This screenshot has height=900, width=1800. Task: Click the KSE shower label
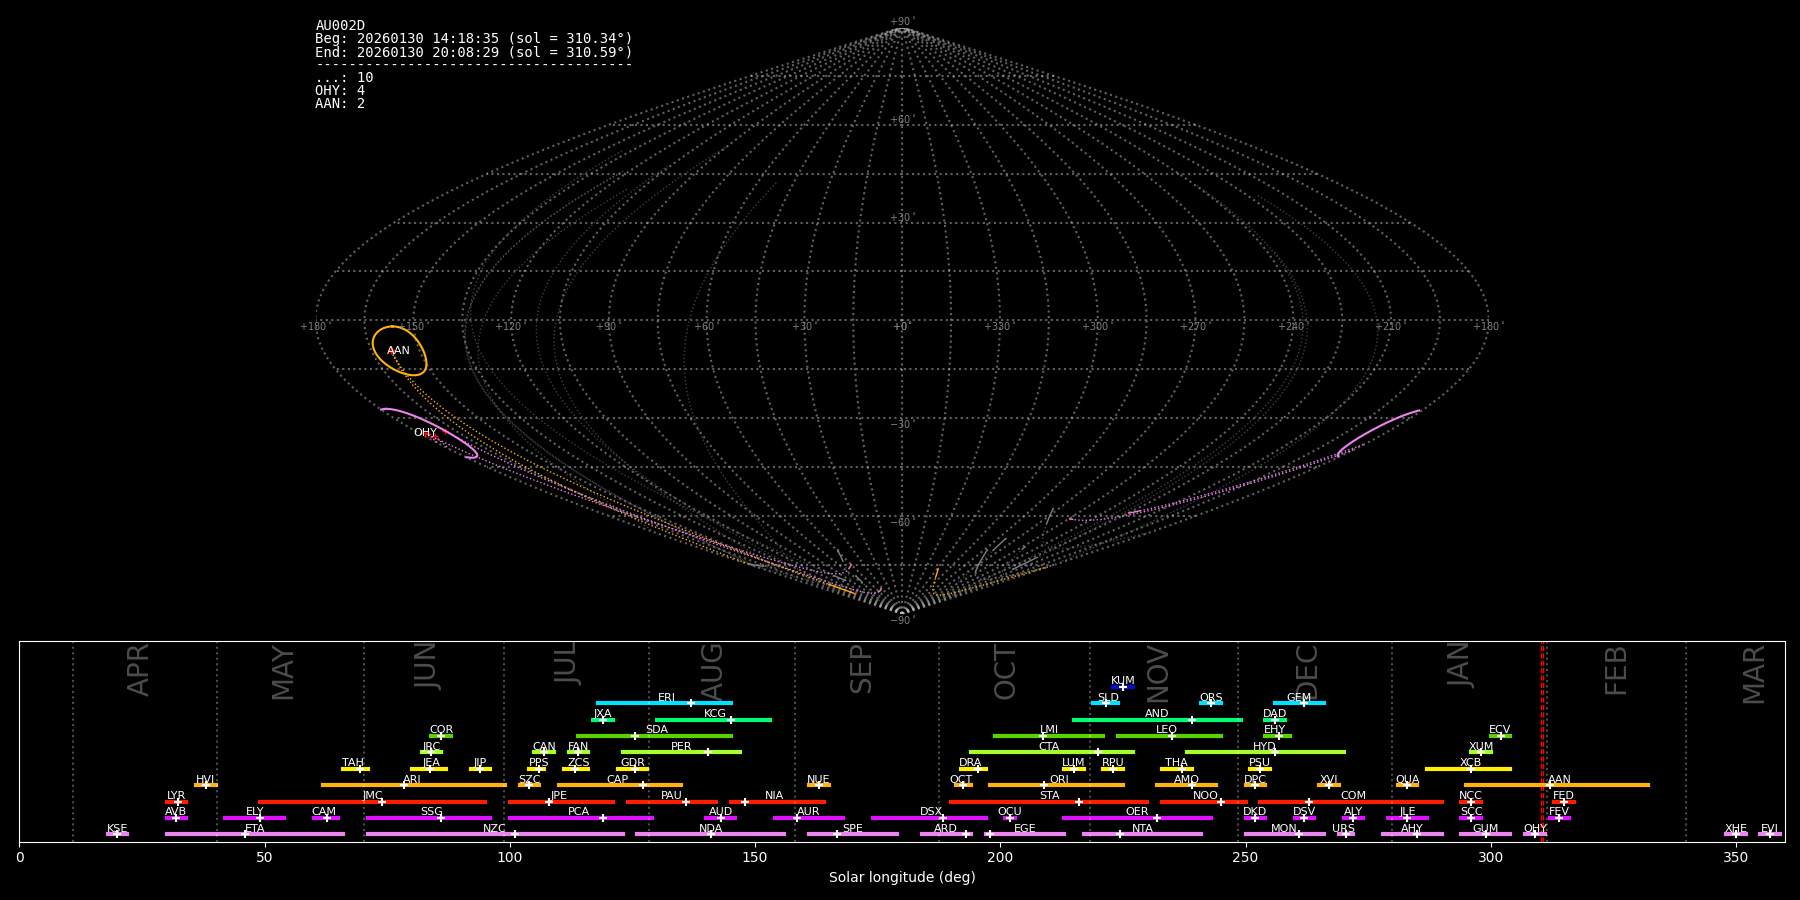pos(117,829)
